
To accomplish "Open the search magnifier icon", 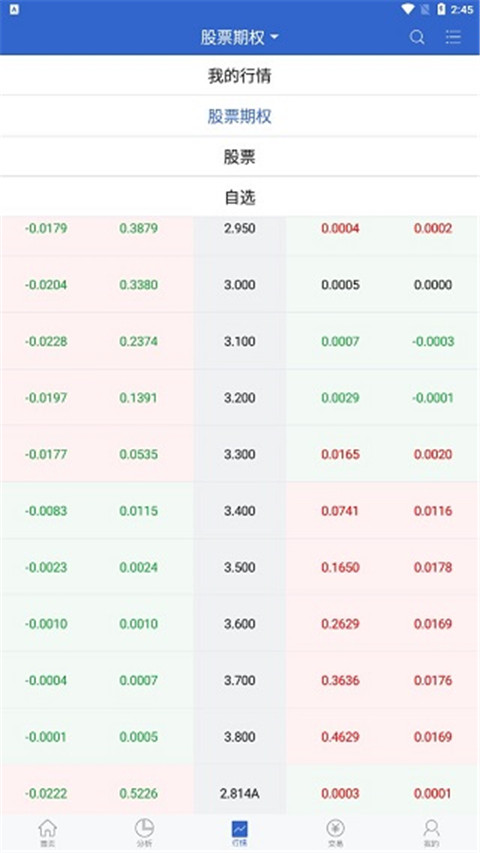I will tap(417, 37).
